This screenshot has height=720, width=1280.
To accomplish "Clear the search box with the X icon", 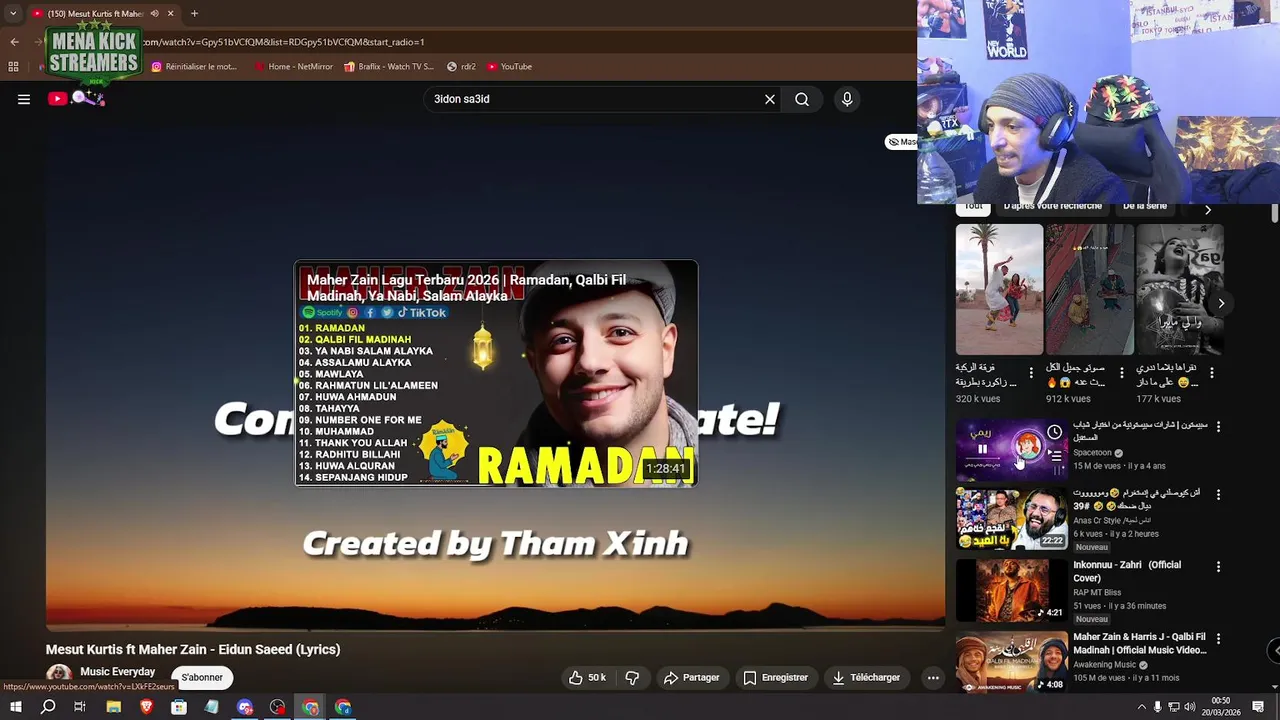I will [x=770, y=99].
